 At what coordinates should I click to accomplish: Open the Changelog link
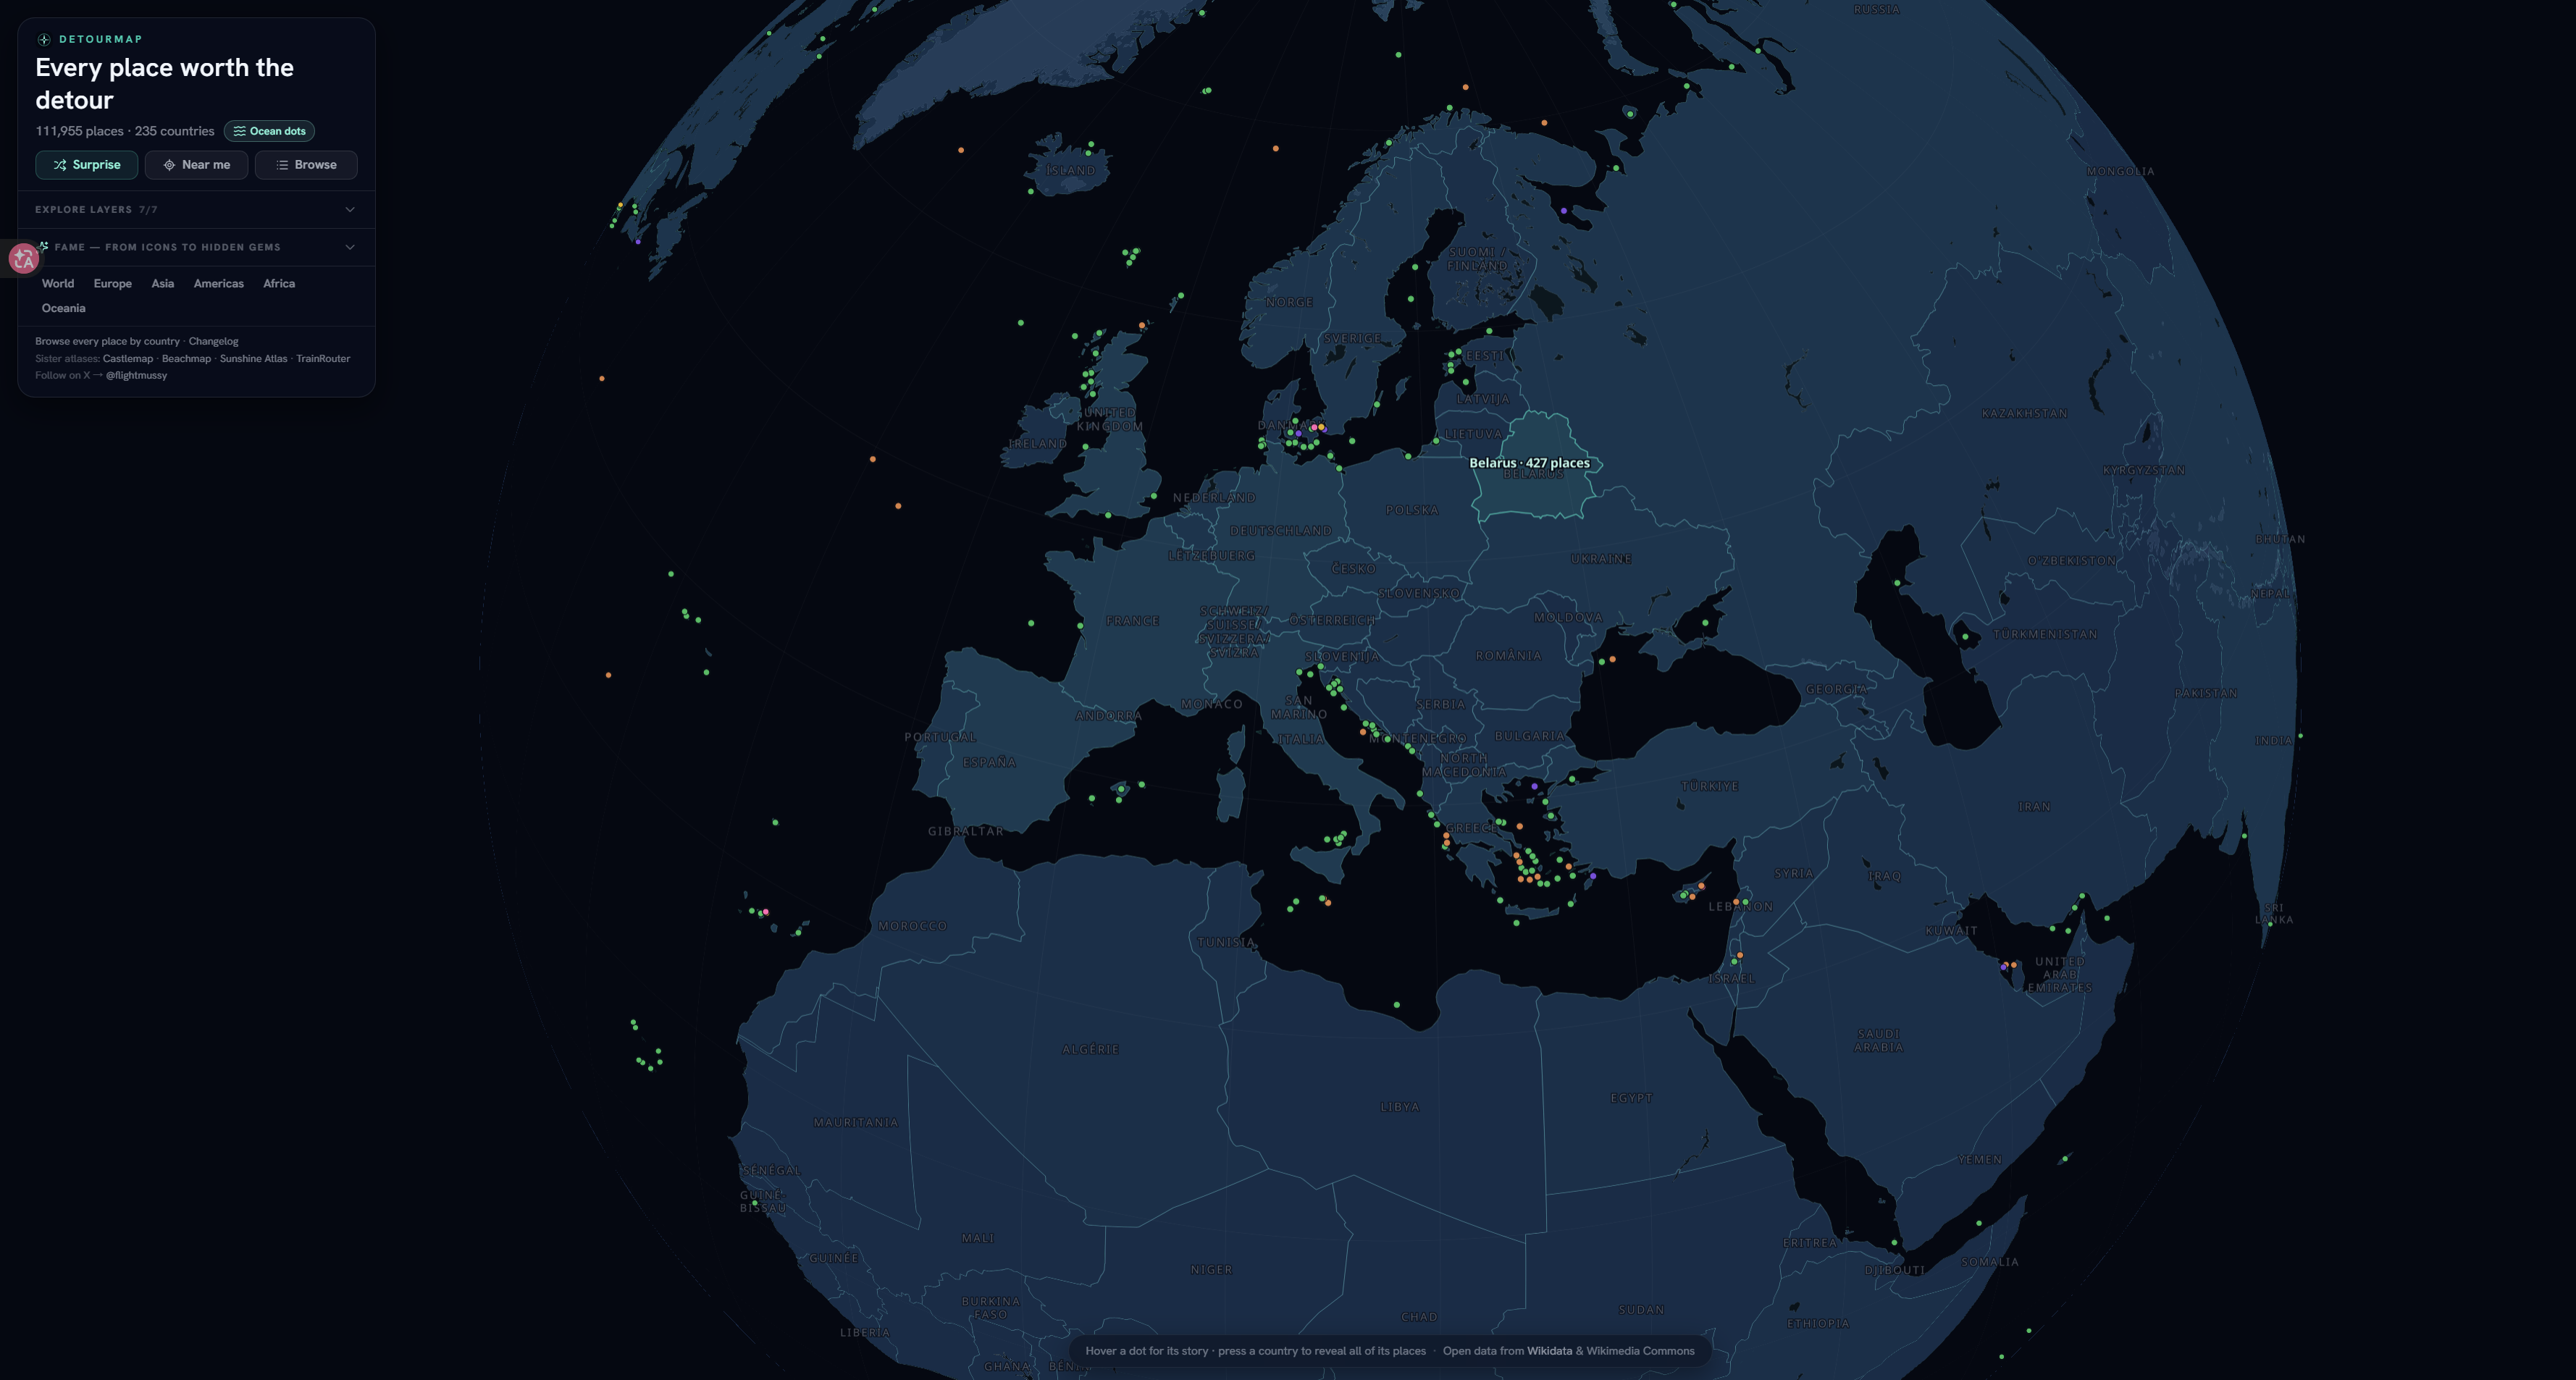pyautogui.click(x=214, y=341)
